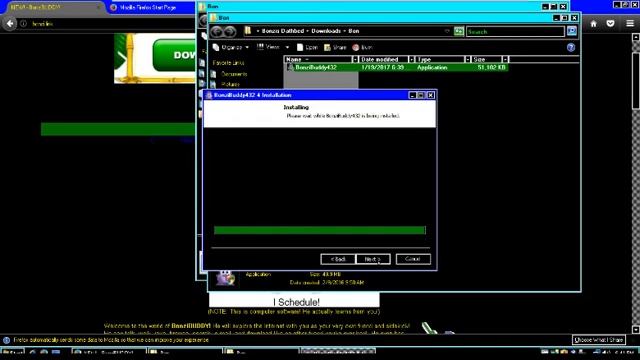Expand the arrow after Downloads in breadcrumb
The height and width of the screenshot is (360, 640).
coord(344,31)
